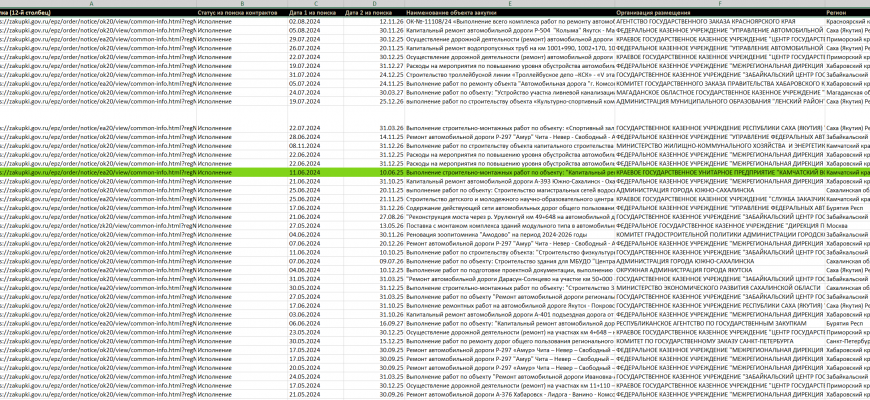Click the cell with date 08.11.2024

303,145
